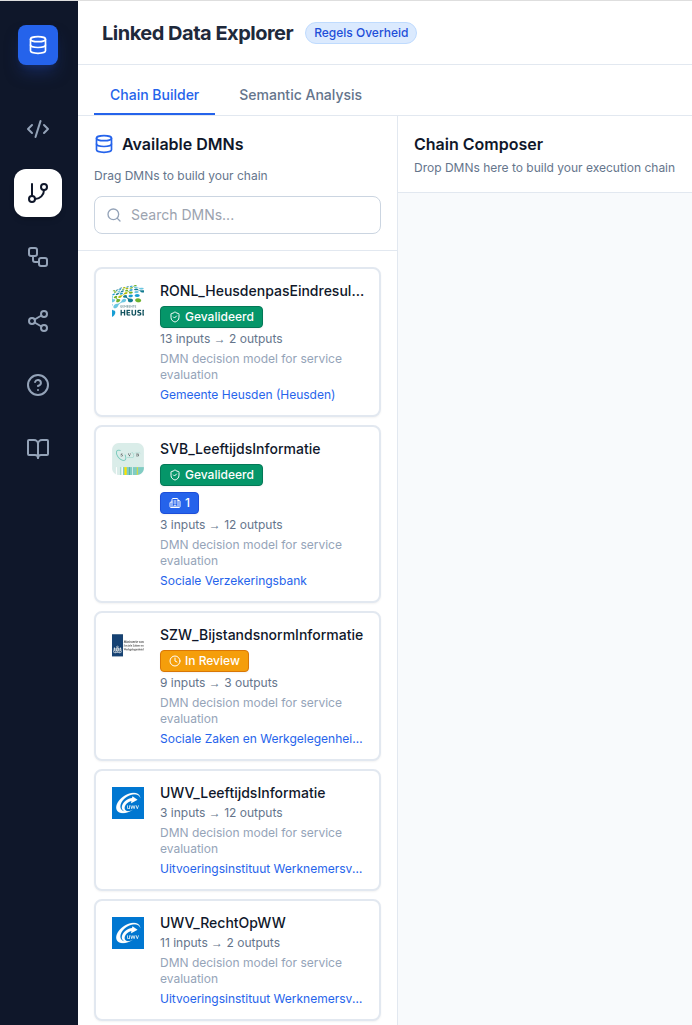Open Uitvoeringsinstituut link under UWV_LeeftijdsInformatie
This screenshot has width=692, height=1025.
coord(261,869)
